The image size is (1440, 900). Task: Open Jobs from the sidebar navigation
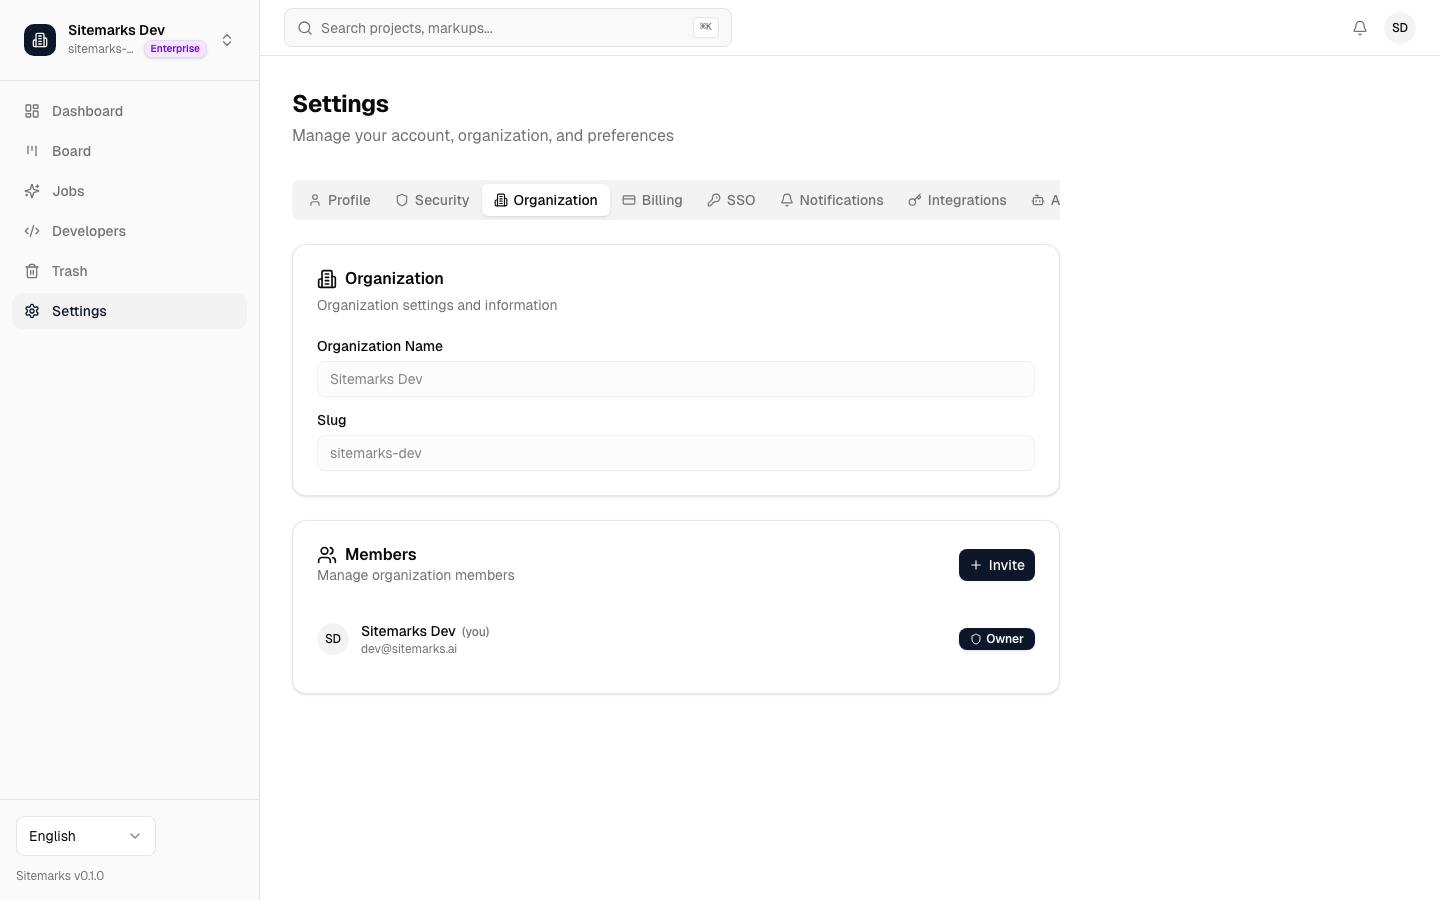[68, 191]
